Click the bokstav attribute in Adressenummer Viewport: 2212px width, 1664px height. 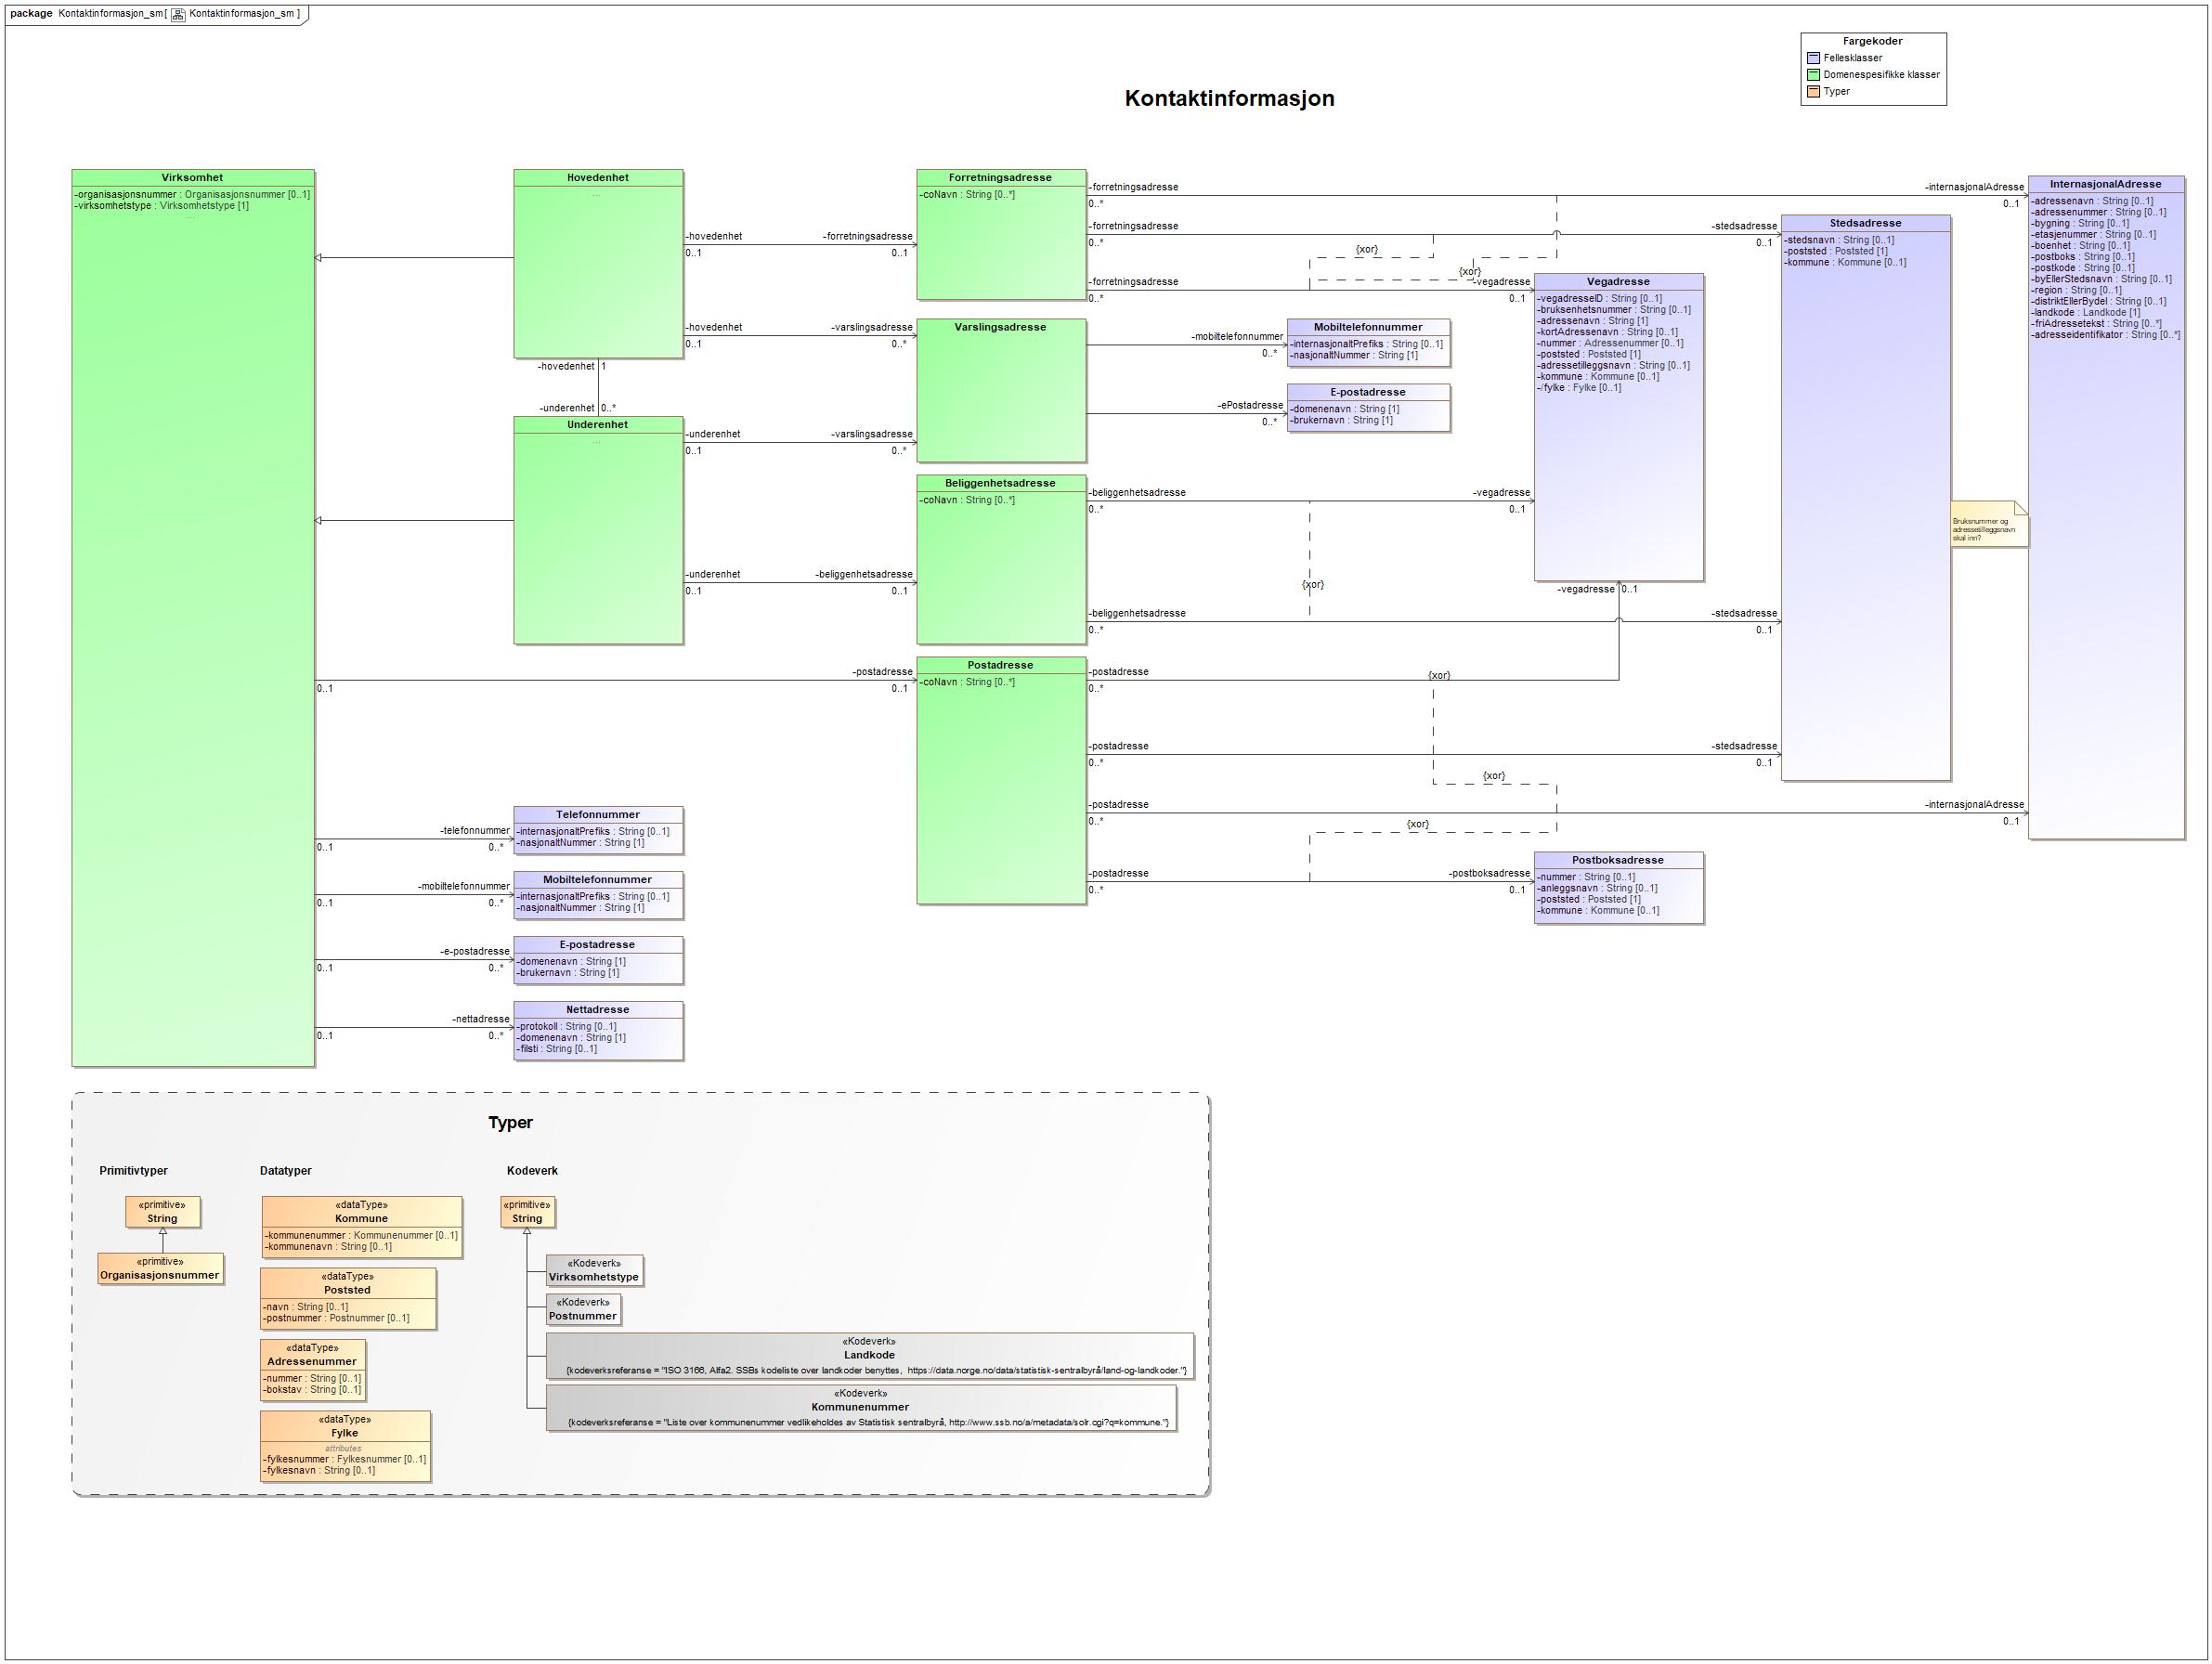pos(312,1390)
